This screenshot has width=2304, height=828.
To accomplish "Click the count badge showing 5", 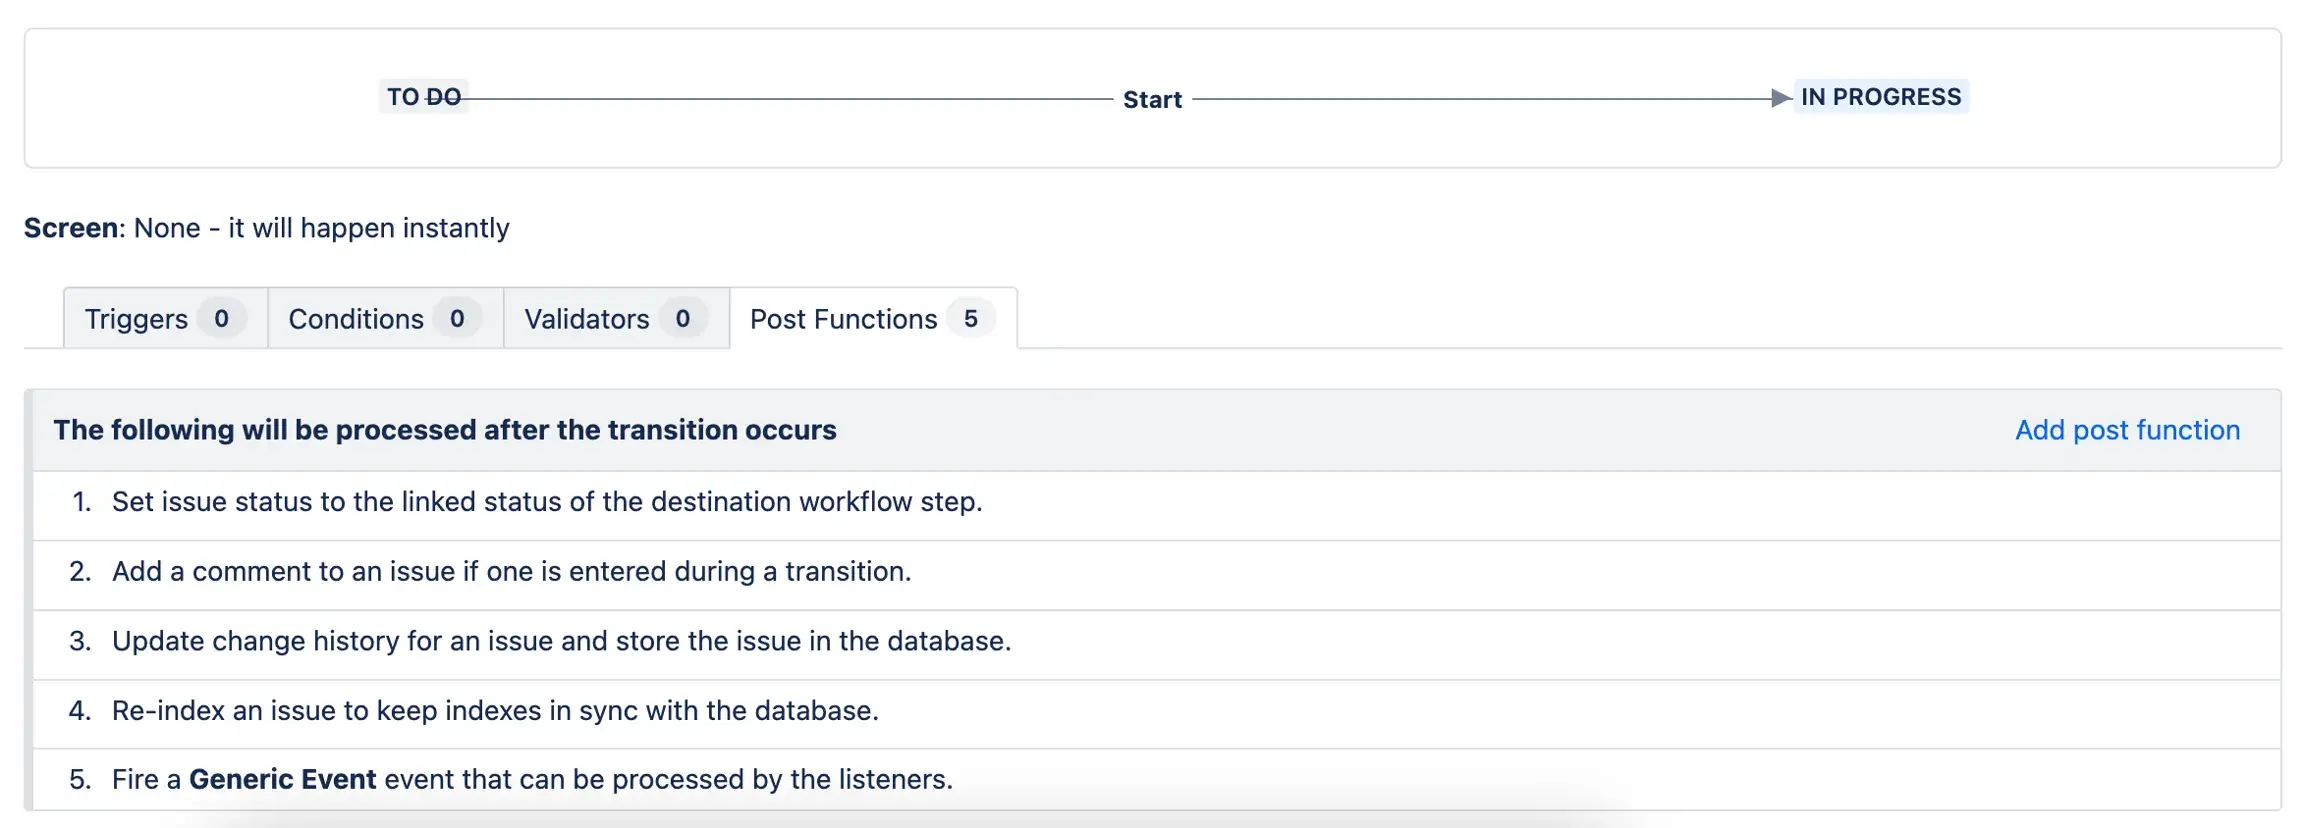I will coord(970,319).
